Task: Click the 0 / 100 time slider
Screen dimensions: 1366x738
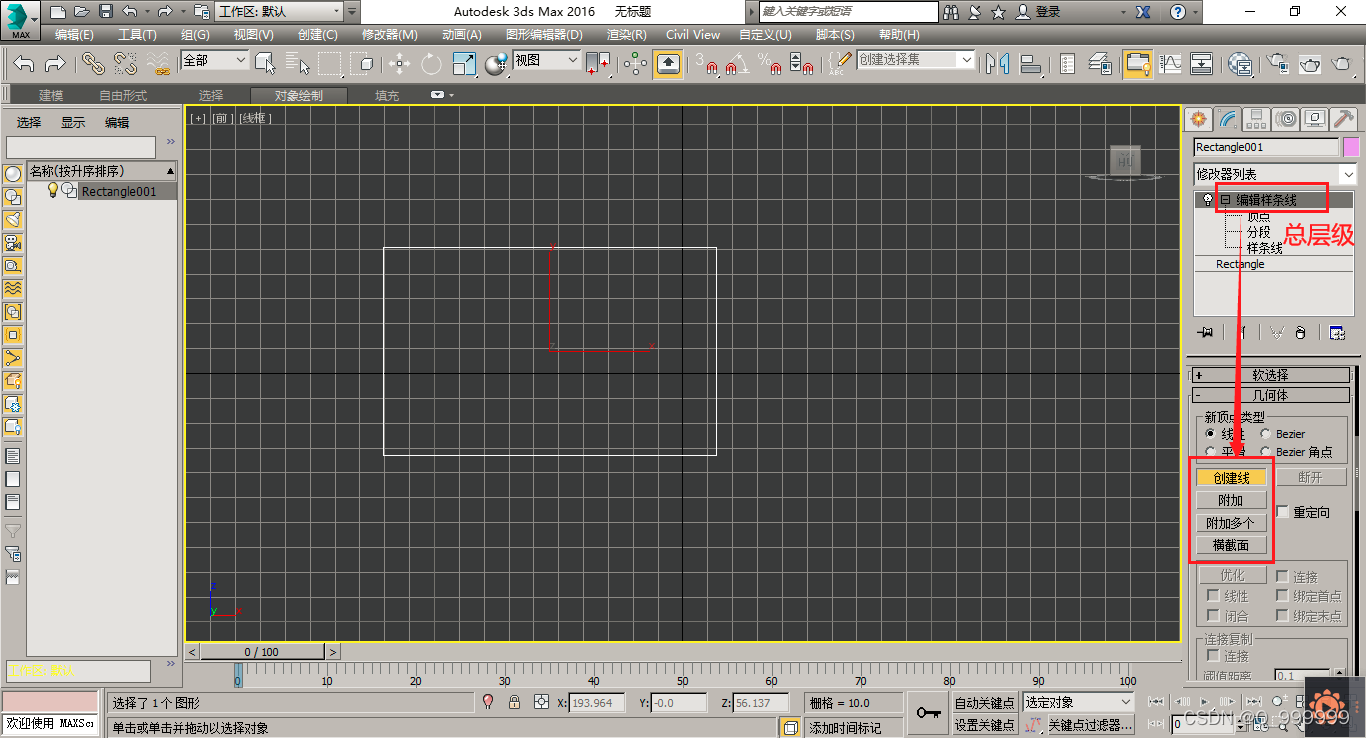Action: pos(263,652)
